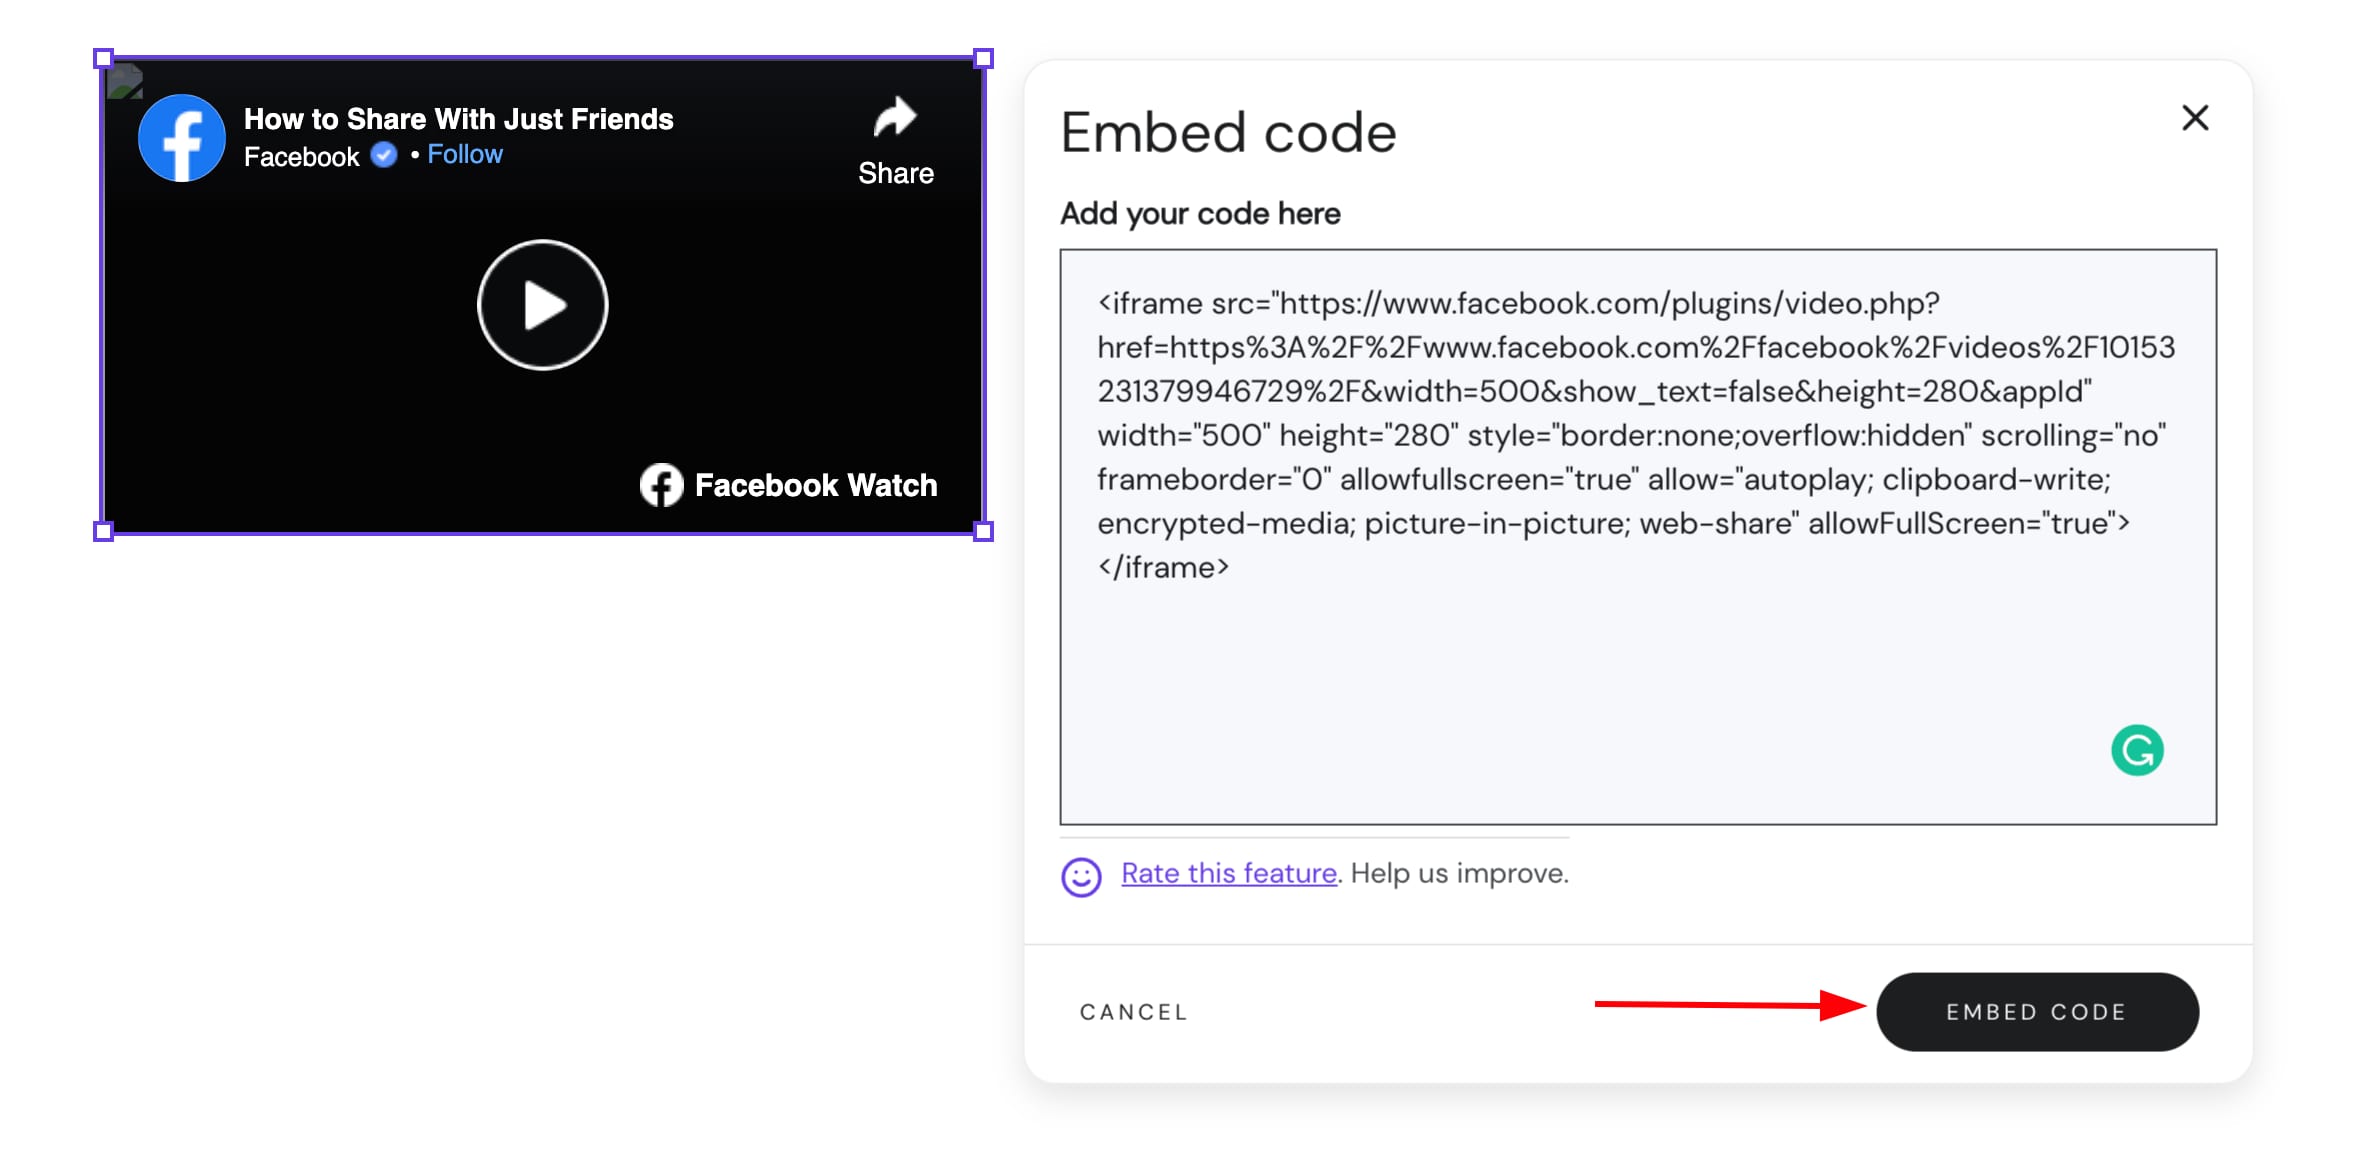Click the top-right resize handle of the embed
2364x1160 pixels.
click(983, 58)
